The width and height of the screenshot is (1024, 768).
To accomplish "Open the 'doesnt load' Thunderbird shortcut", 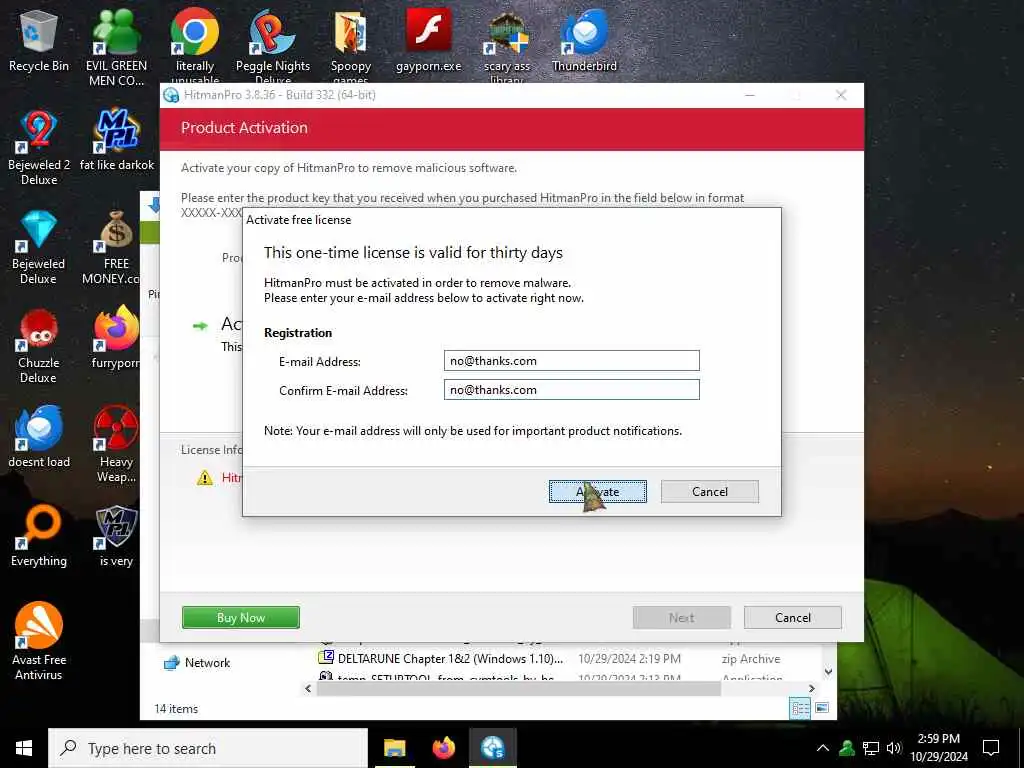I will pos(39,436).
